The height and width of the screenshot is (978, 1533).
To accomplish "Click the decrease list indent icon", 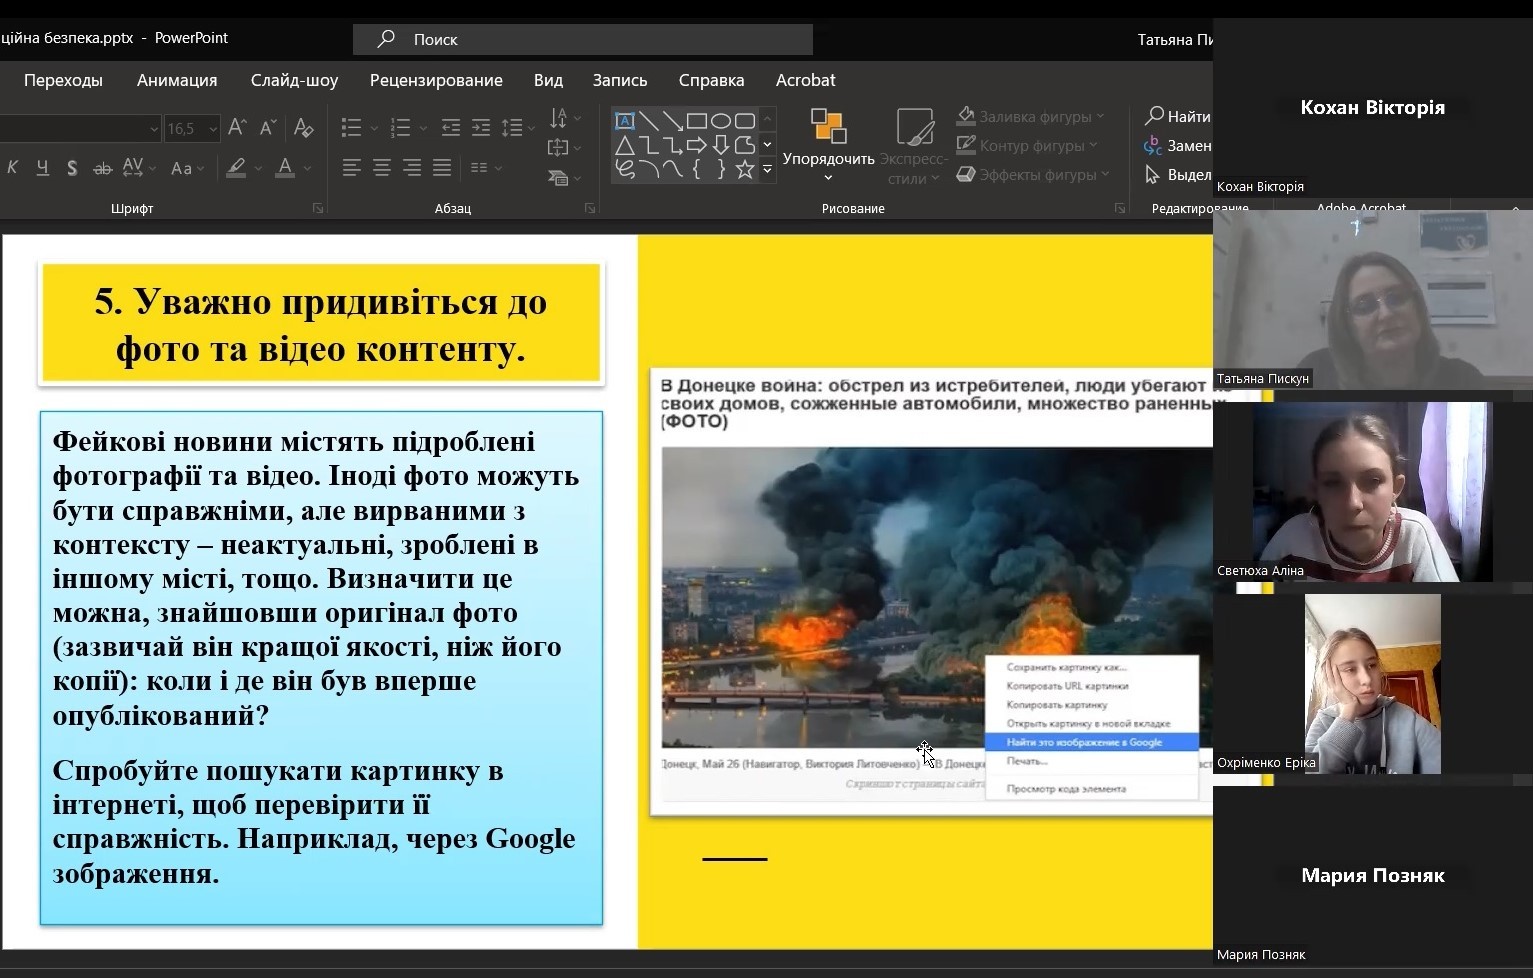I will (451, 128).
